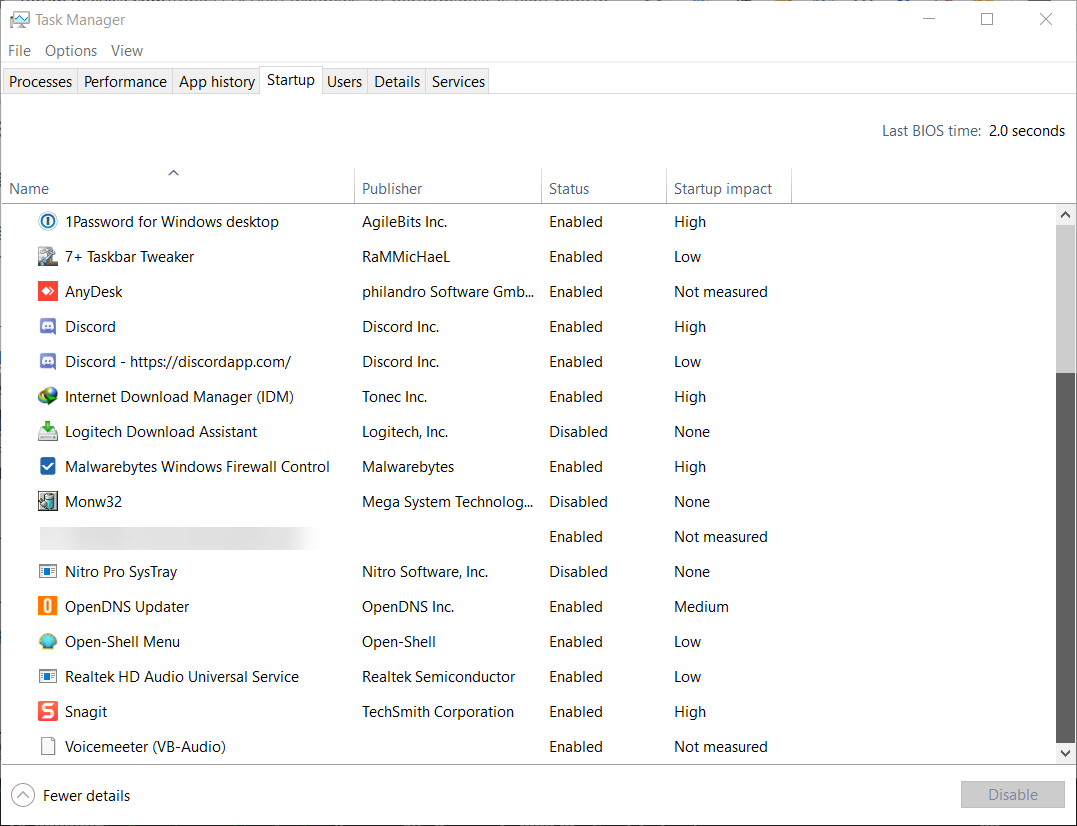Click the vertical scrollbar thumb
Screen dimensions: 1077x826
pos(1065,558)
